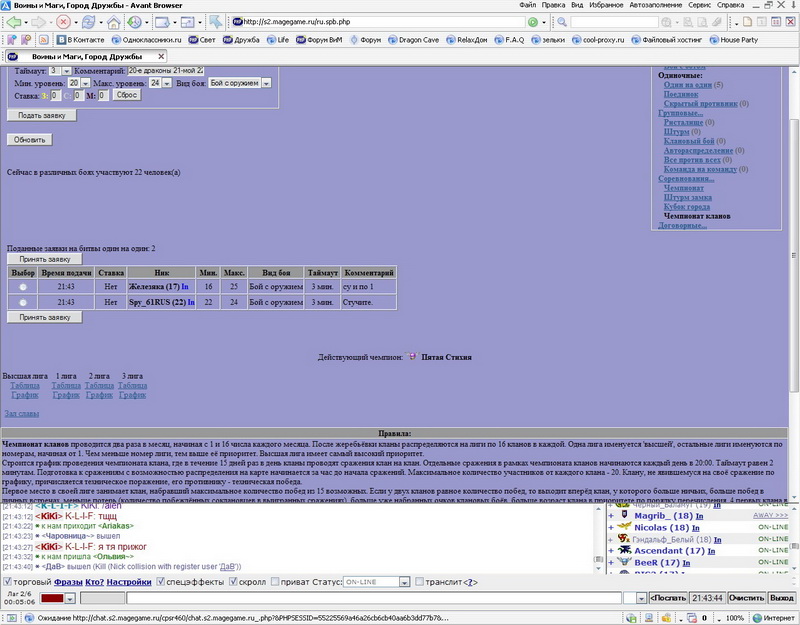Refresh the page using the Refresh icon
This screenshot has width=800, height=625.
point(89,22)
